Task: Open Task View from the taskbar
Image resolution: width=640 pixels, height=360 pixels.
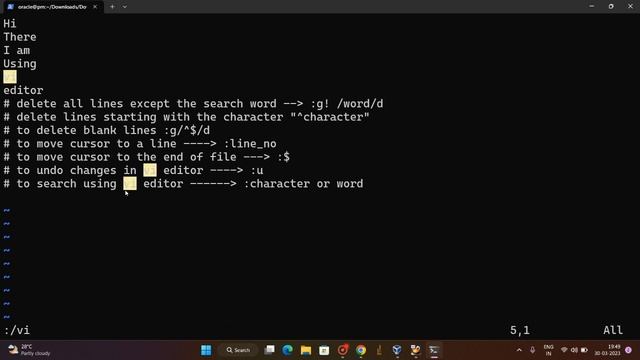Action: (x=269, y=350)
